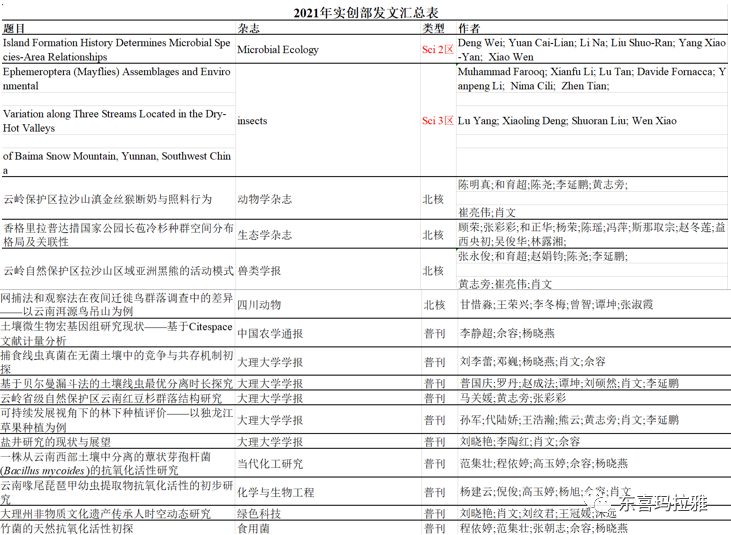Select the 动物学杂志 journal cell
The width and height of the screenshot is (731, 535).
[x=264, y=199]
